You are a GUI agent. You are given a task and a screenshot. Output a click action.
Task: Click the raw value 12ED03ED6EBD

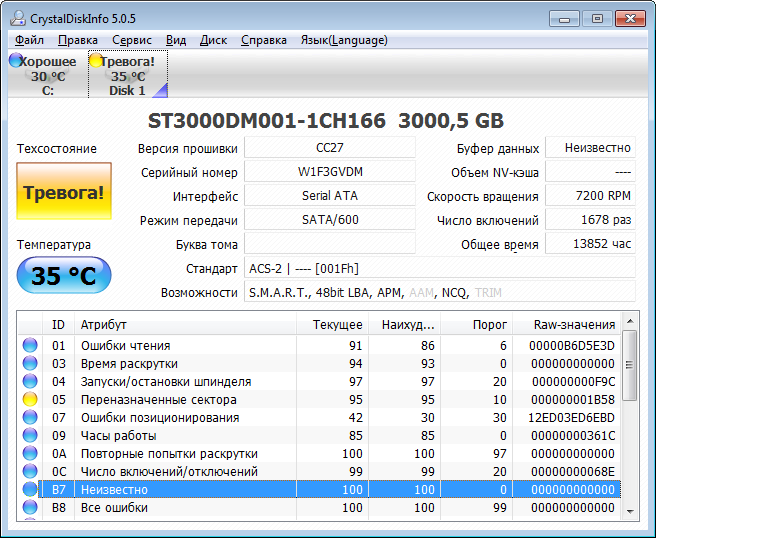(x=571, y=418)
